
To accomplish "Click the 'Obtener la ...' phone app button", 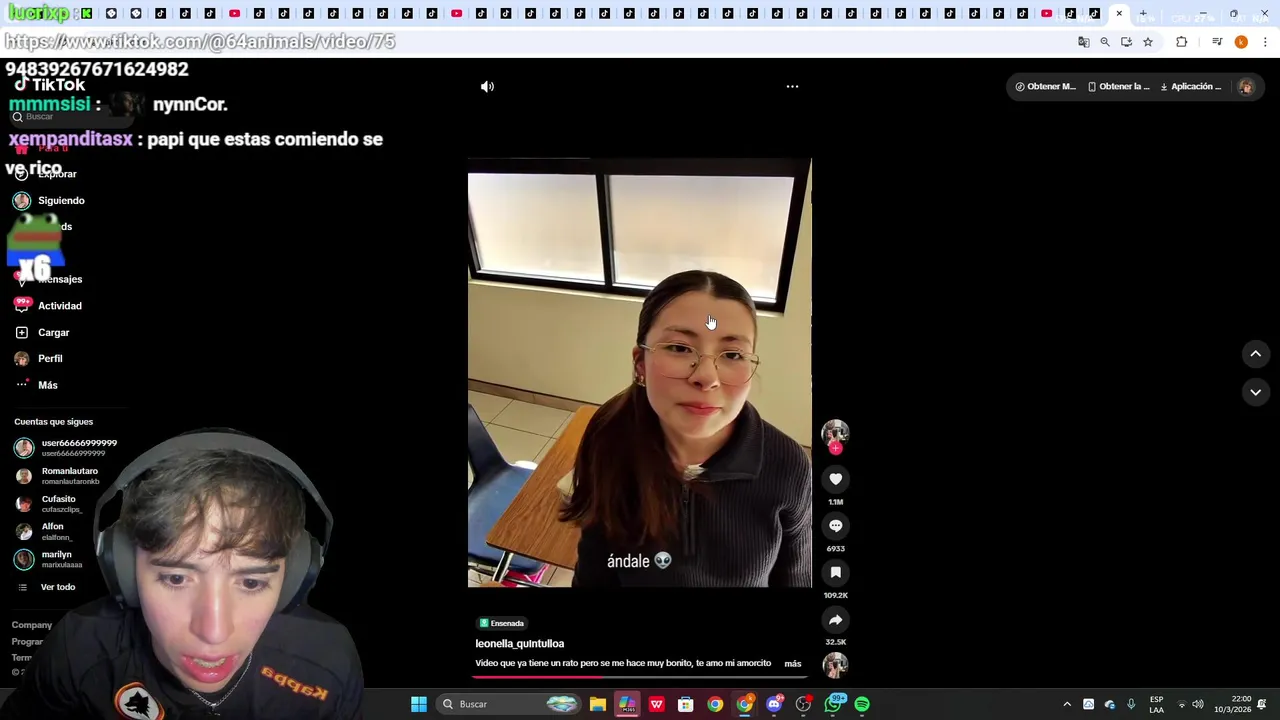I will (1119, 87).
